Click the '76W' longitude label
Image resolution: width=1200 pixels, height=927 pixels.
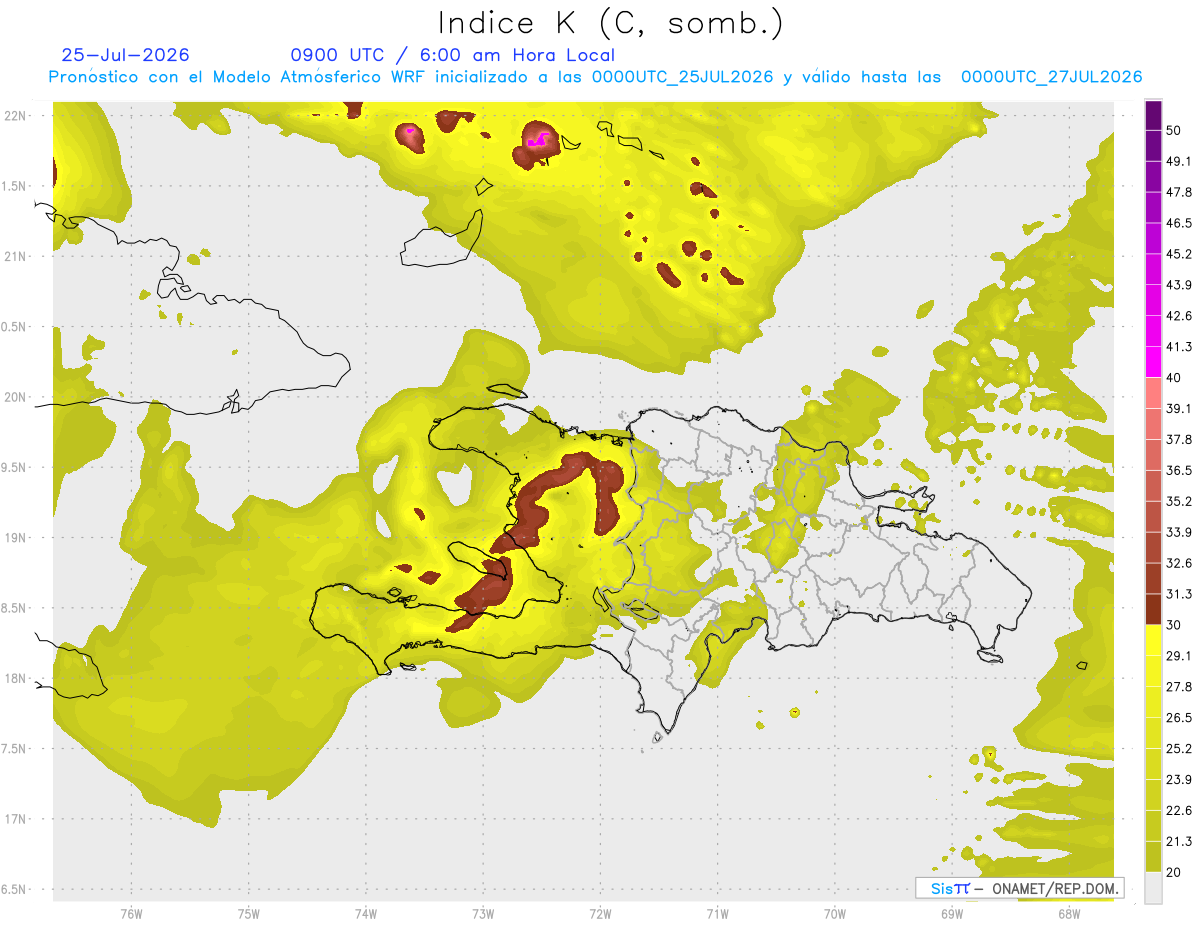click(x=131, y=913)
